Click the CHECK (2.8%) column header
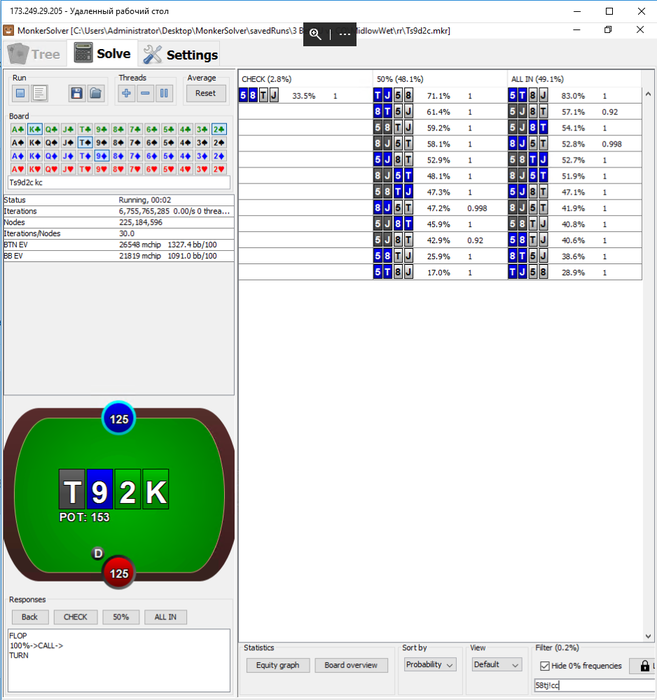Image resolution: width=657 pixels, height=700 pixels. (305, 79)
